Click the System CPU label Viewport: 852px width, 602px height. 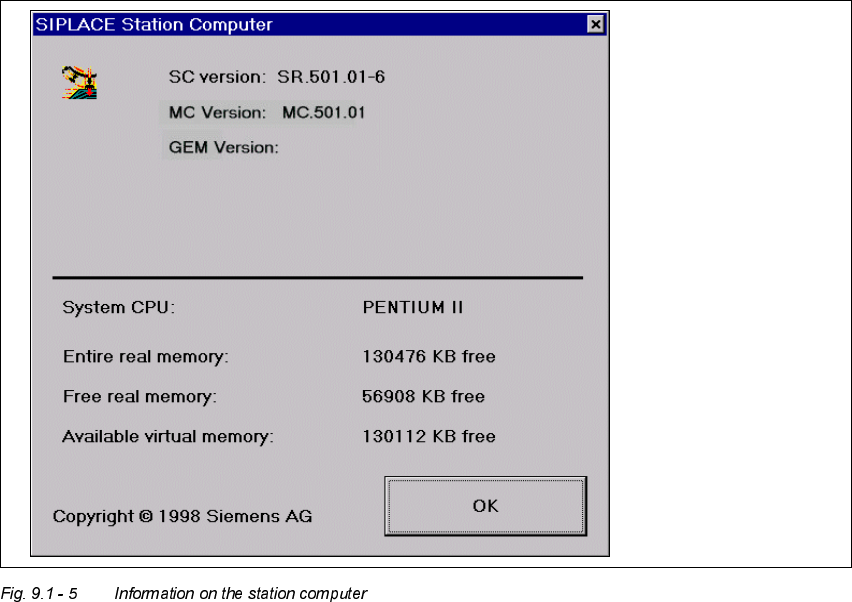click(x=118, y=308)
